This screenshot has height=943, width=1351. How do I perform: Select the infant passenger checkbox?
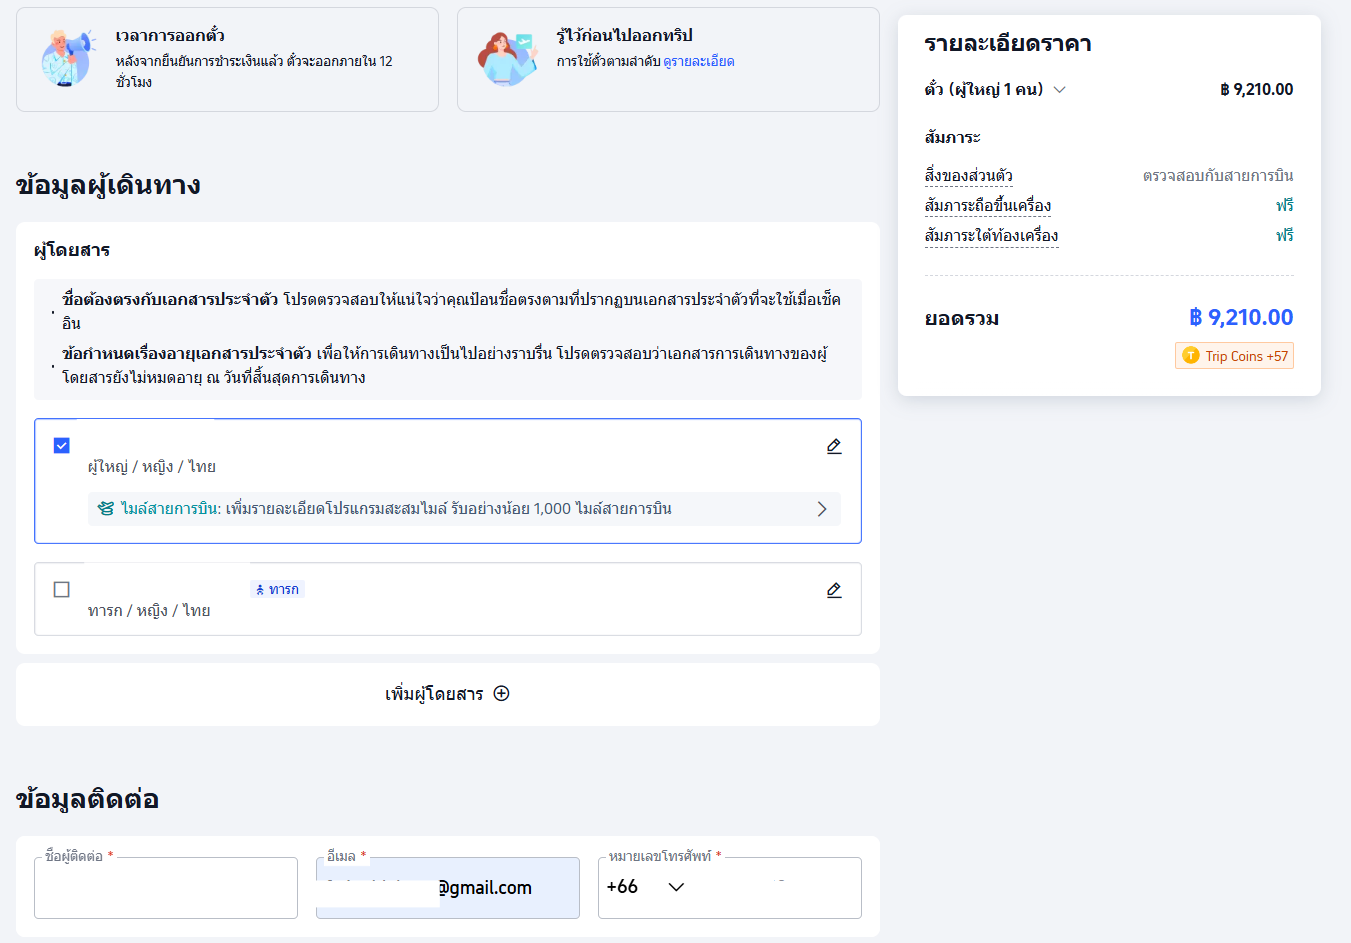(x=62, y=589)
